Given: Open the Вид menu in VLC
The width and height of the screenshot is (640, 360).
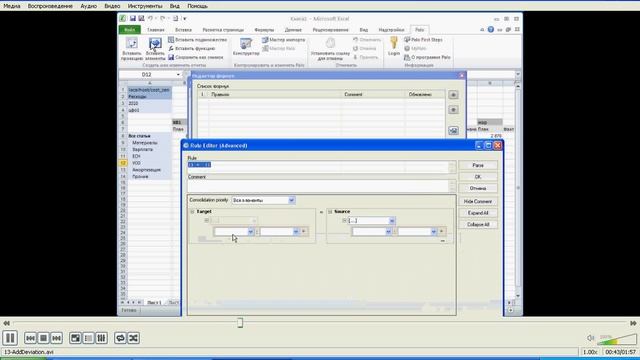Looking at the screenshot, I should pos(175,6).
